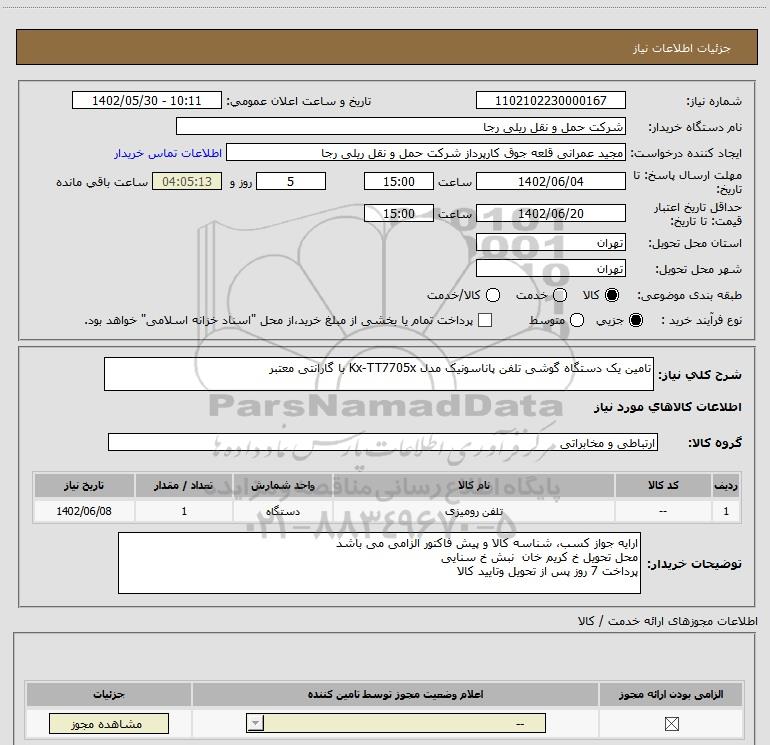Viewport: 770px width, 745px height.
Task: Click the remaining days field showing 5
Action: click(291, 181)
